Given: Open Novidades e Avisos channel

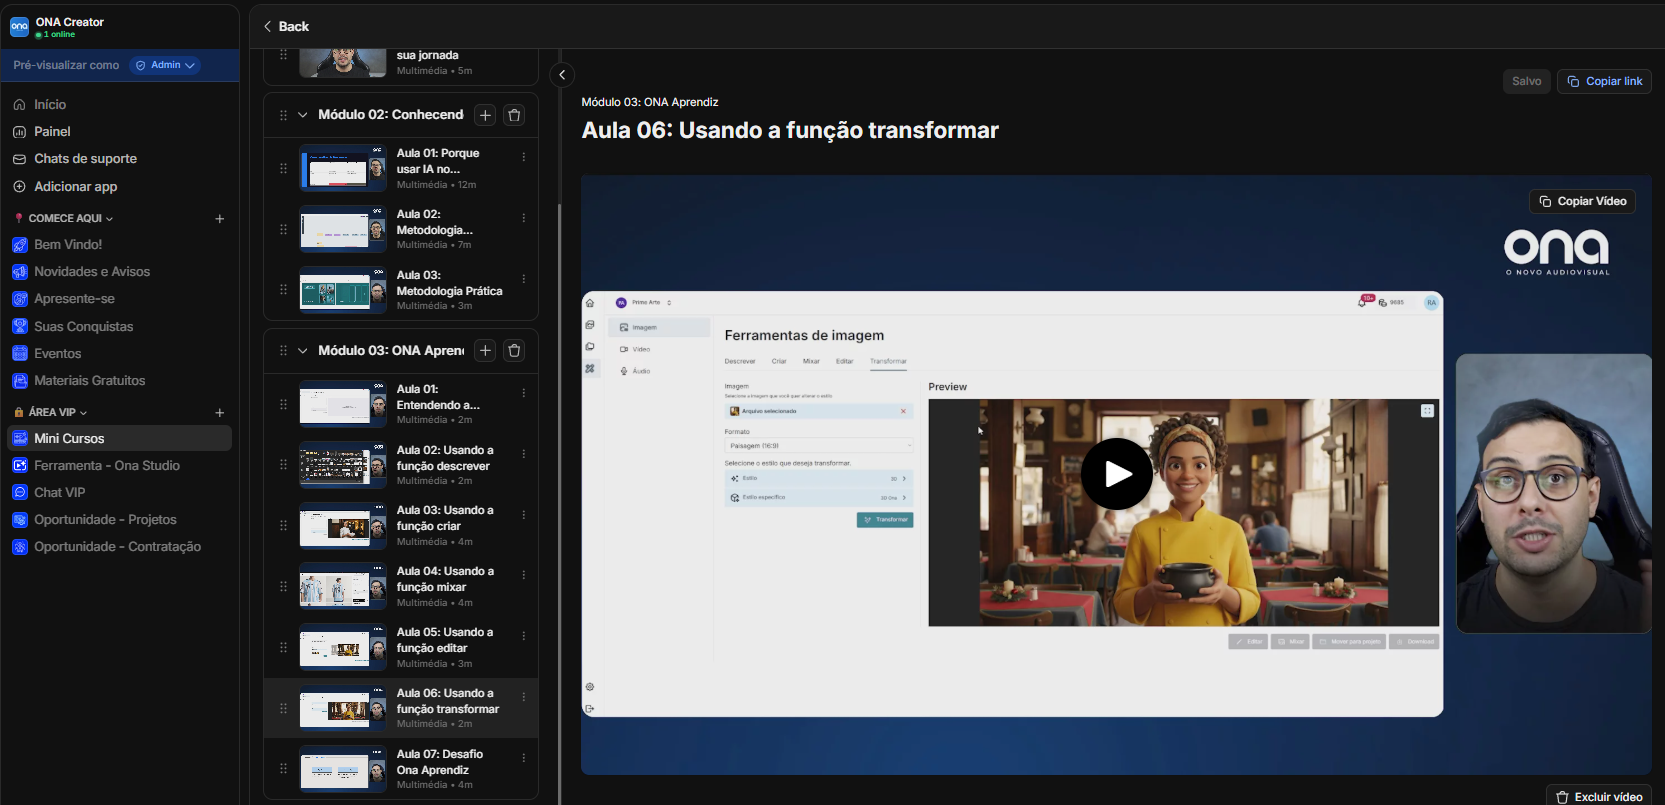Looking at the screenshot, I should click(x=92, y=271).
